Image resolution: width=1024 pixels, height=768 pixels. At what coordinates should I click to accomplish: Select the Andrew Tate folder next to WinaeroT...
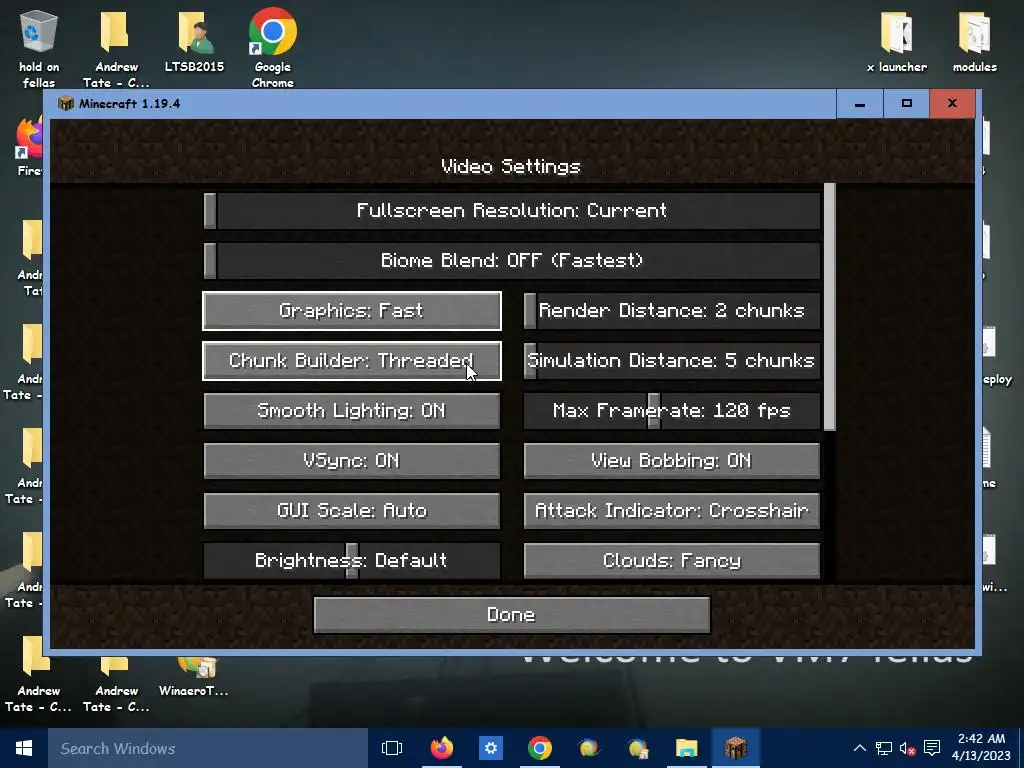tap(116, 684)
